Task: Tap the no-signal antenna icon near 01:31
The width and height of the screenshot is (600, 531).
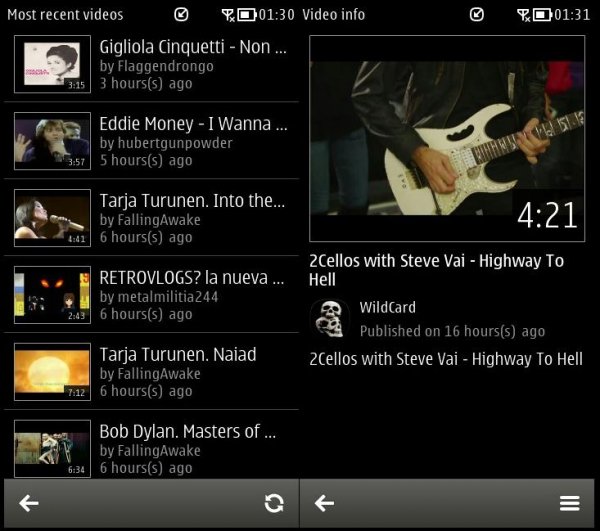Action: (x=524, y=15)
